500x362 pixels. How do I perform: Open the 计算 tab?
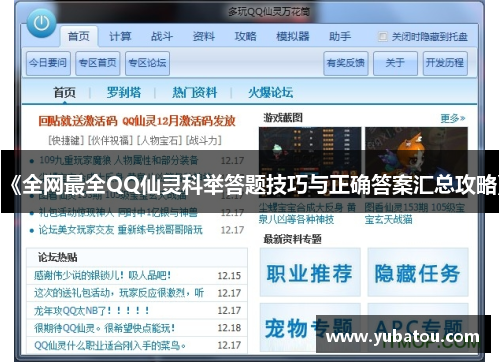coord(120,36)
